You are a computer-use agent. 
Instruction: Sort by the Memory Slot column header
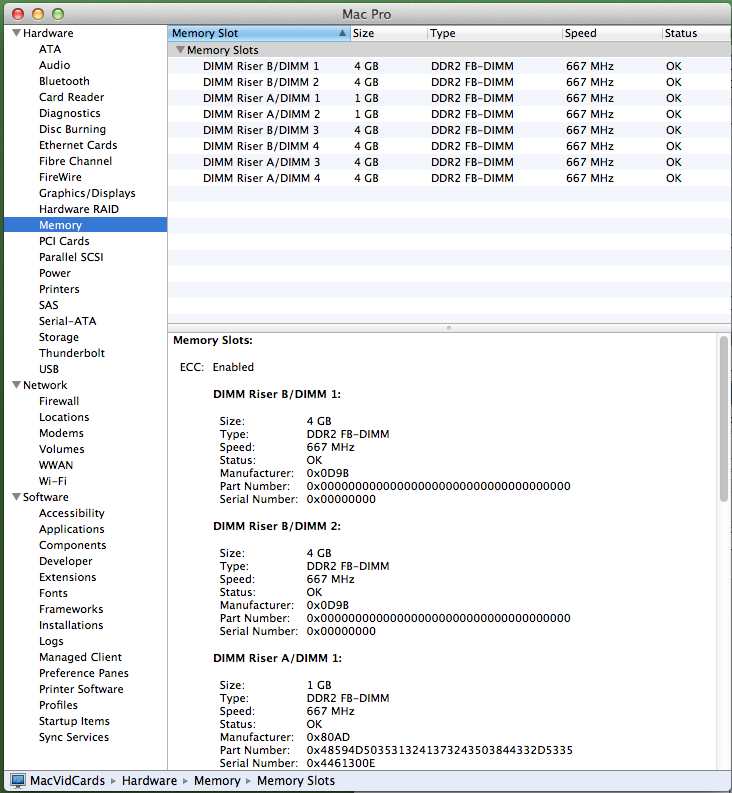point(259,33)
